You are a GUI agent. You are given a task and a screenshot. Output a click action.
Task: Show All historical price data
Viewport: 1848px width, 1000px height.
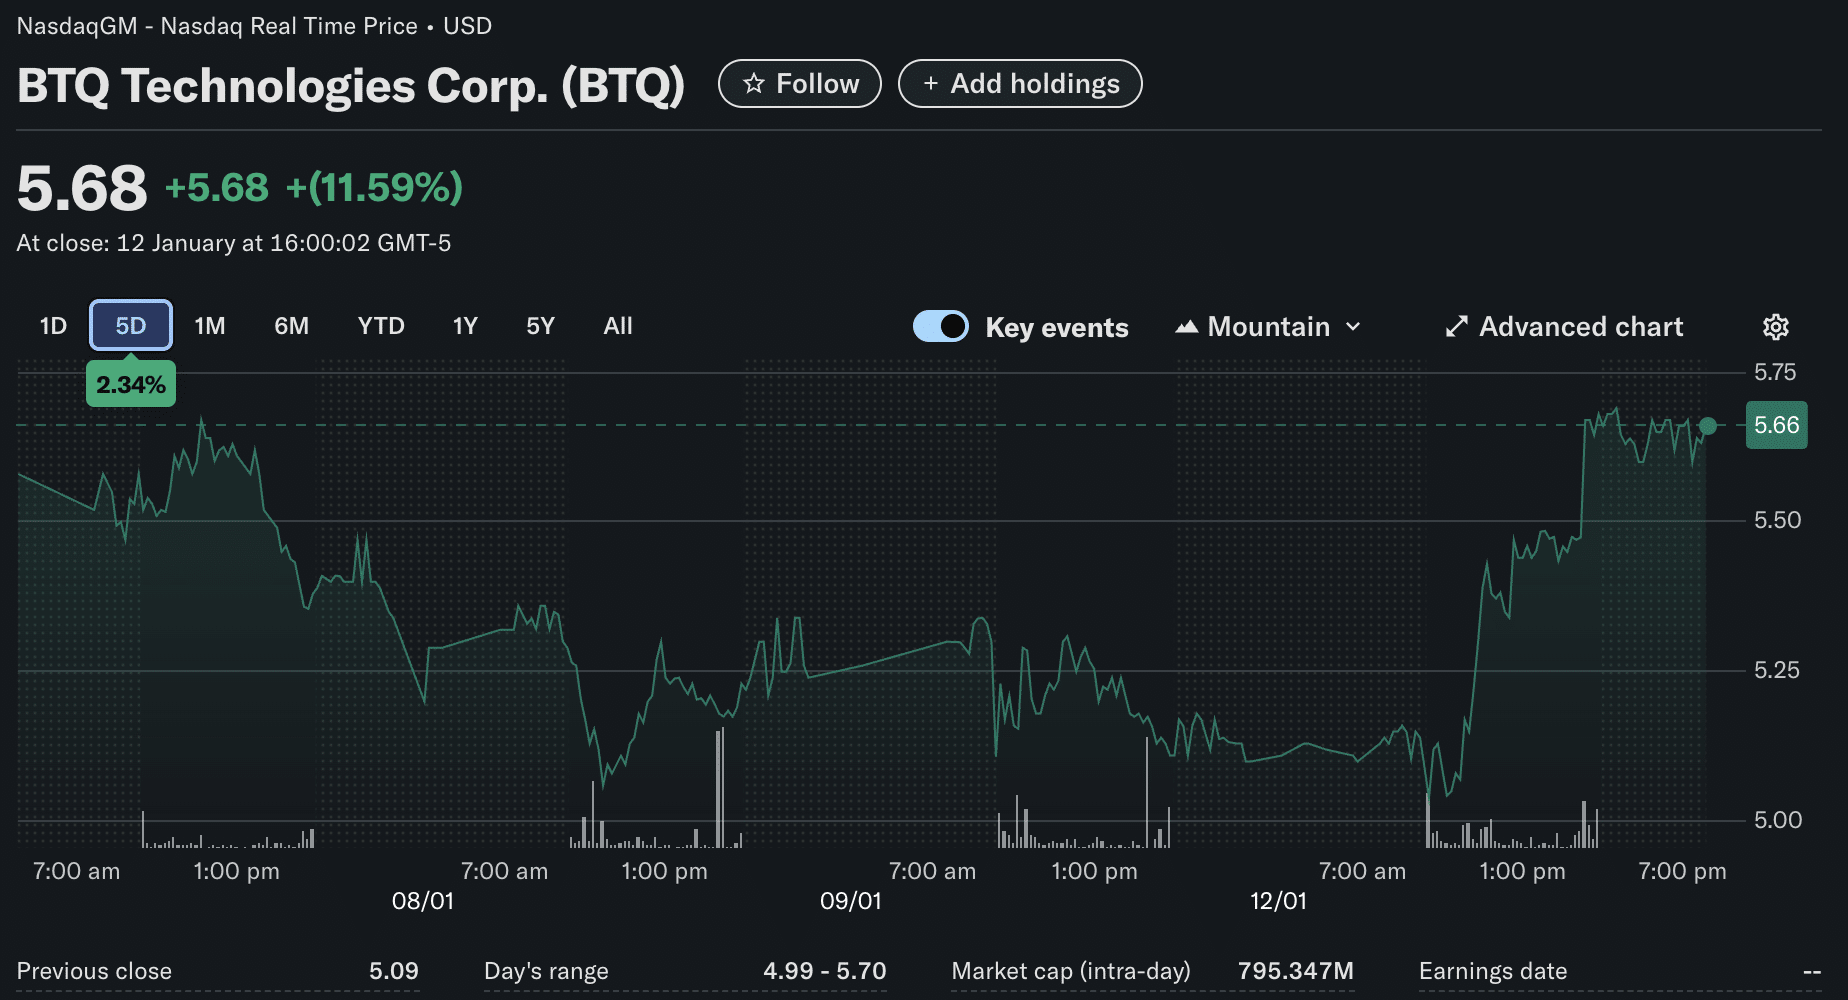pyautogui.click(x=618, y=326)
